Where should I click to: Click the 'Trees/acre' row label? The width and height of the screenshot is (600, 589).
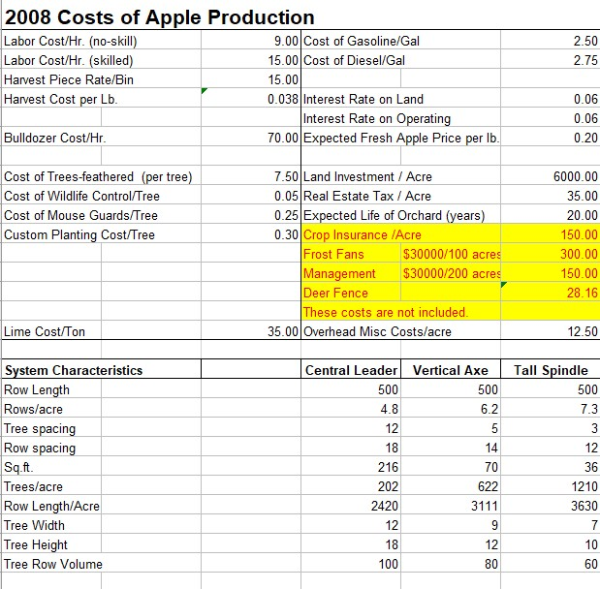(x=33, y=487)
